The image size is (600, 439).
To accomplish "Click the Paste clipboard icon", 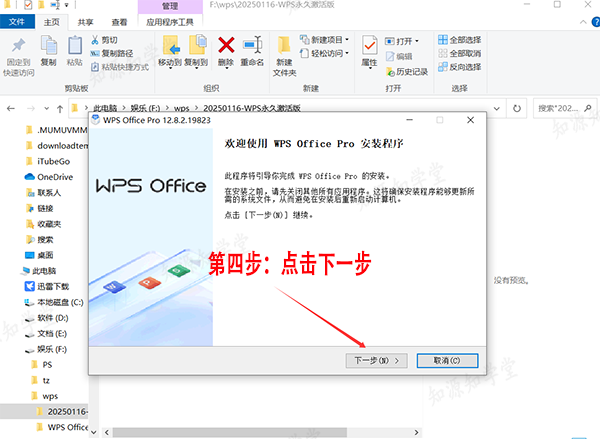I will coord(75,45).
